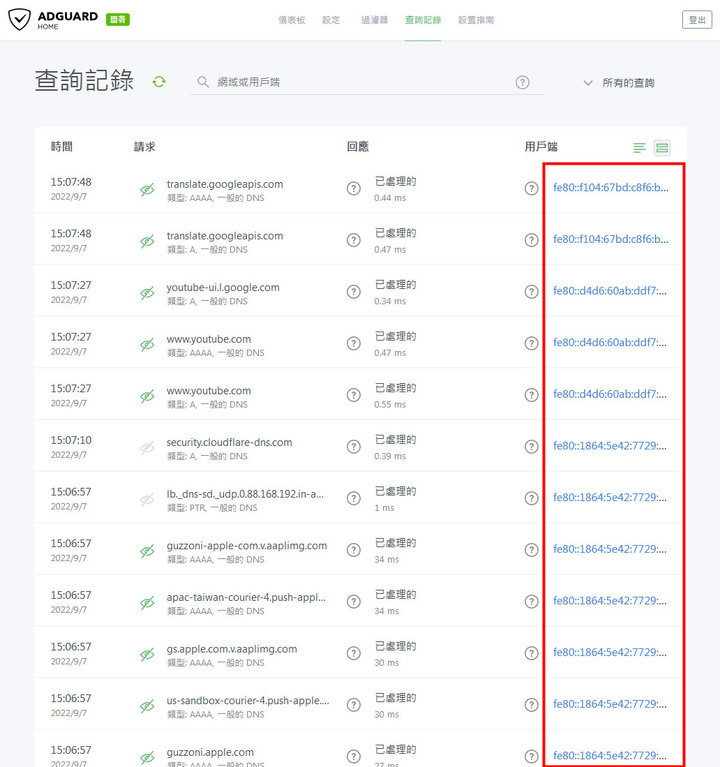Click the grey eye icon for lb._dns-sd._udp PTR row
Screen dimensions: 720x767
coord(147,499)
